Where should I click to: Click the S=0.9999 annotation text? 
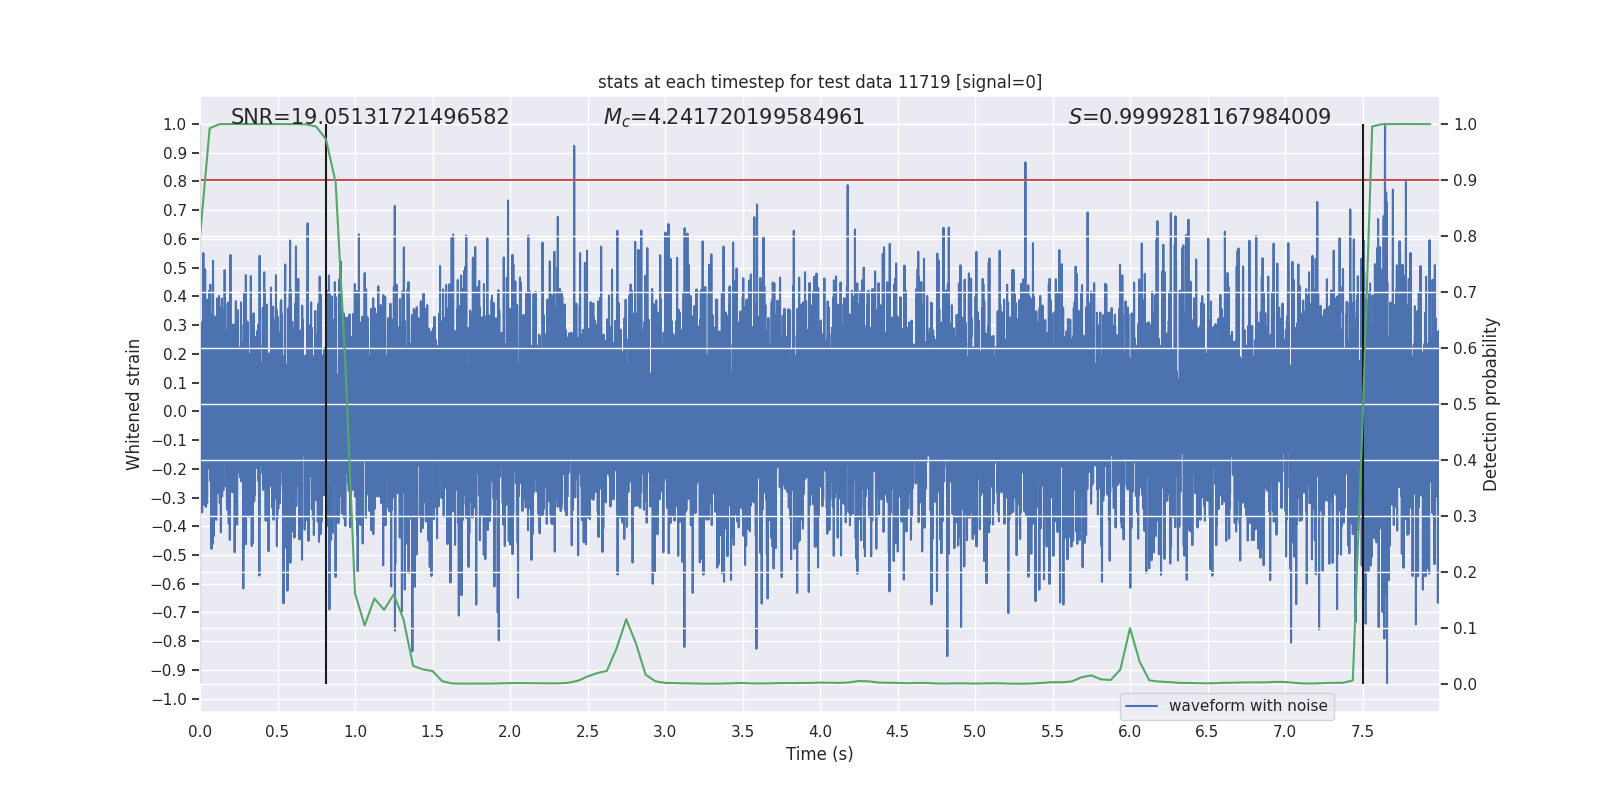1199,117
